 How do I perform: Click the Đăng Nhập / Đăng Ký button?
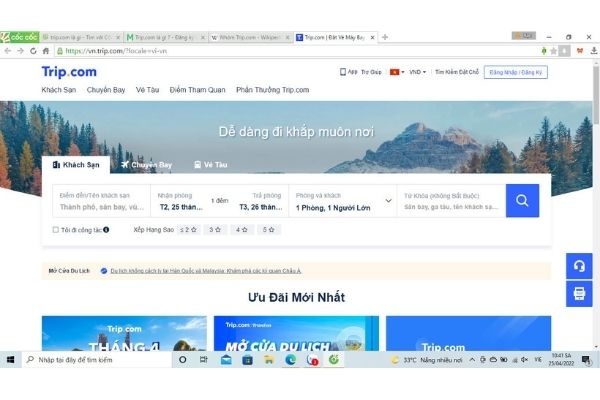tap(515, 72)
